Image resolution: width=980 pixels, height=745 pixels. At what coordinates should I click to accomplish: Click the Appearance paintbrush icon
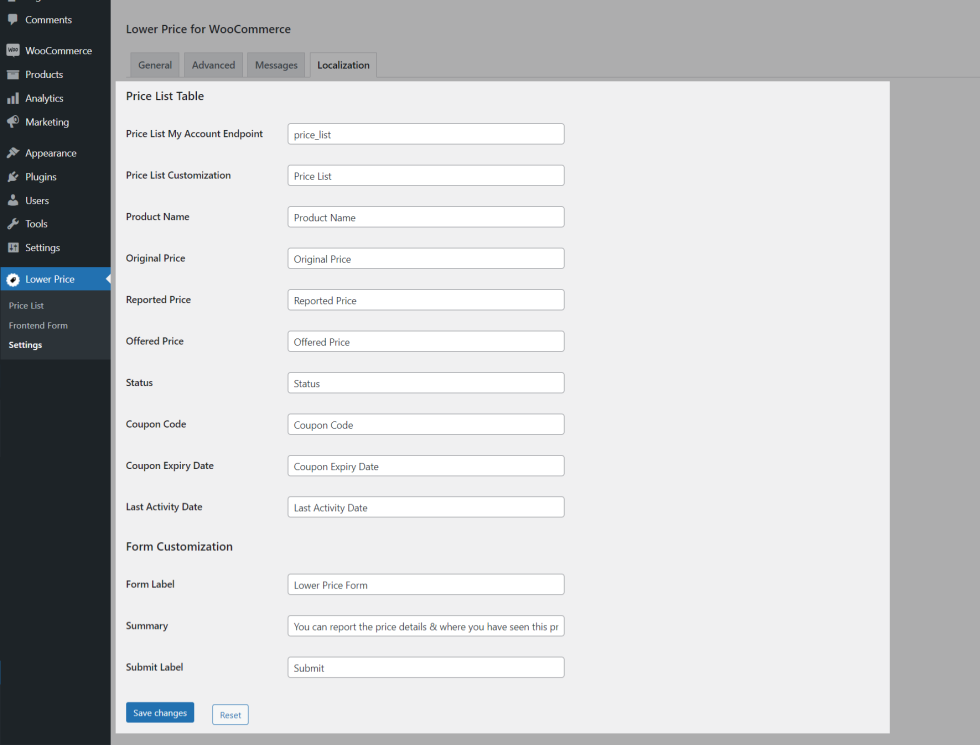click(x=13, y=153)
